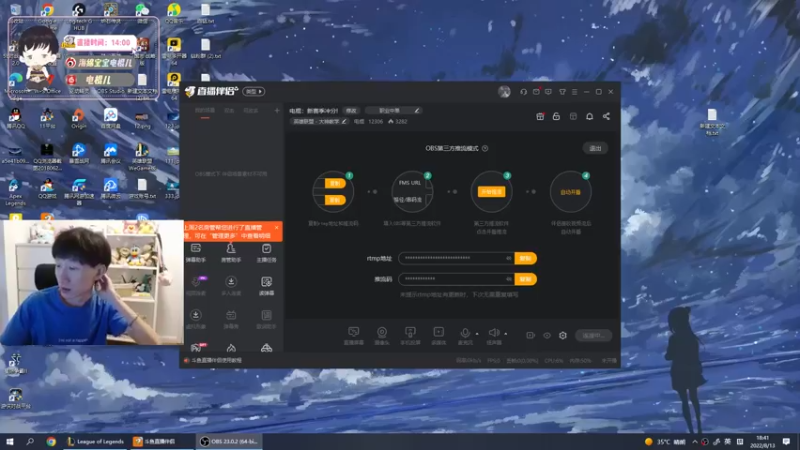Open the dimmed box icon beside the lock icon
Screen dimensions: 800x450
tap(573, 116)
